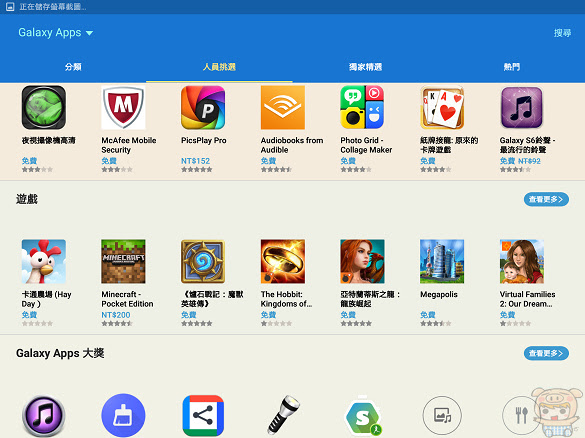Tap the star rating under PicsPlay Pro
Image resolution: width=585 pixels, height=438 pixels.
pos(197,169)
